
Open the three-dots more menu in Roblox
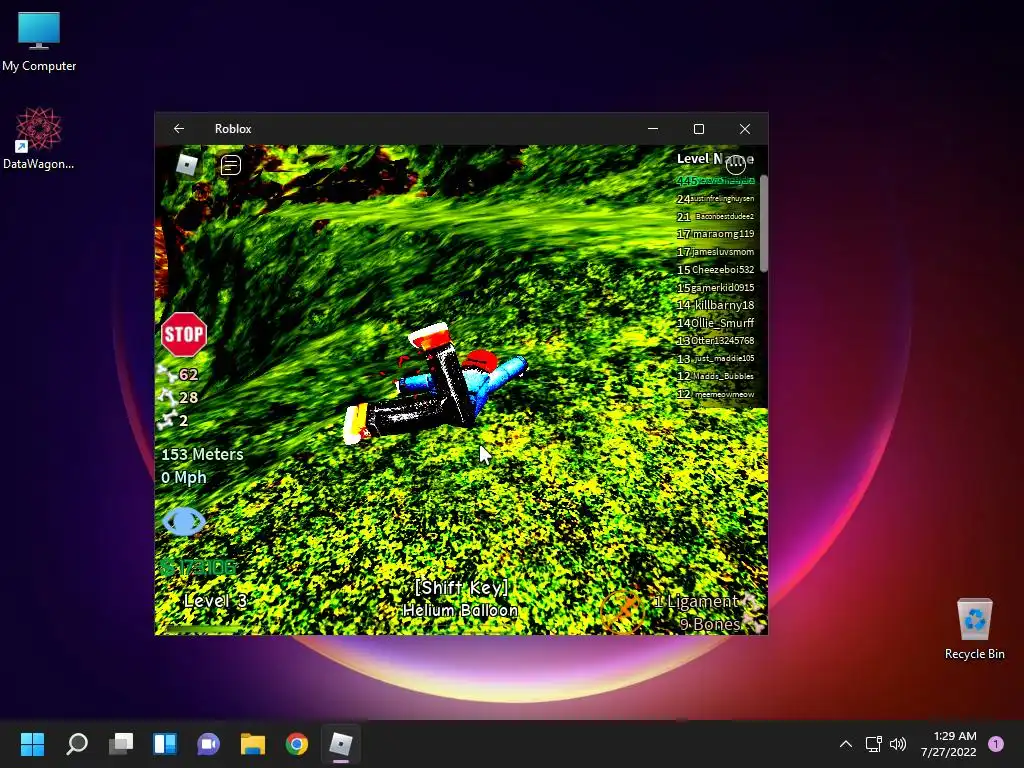tap(736, 163)
